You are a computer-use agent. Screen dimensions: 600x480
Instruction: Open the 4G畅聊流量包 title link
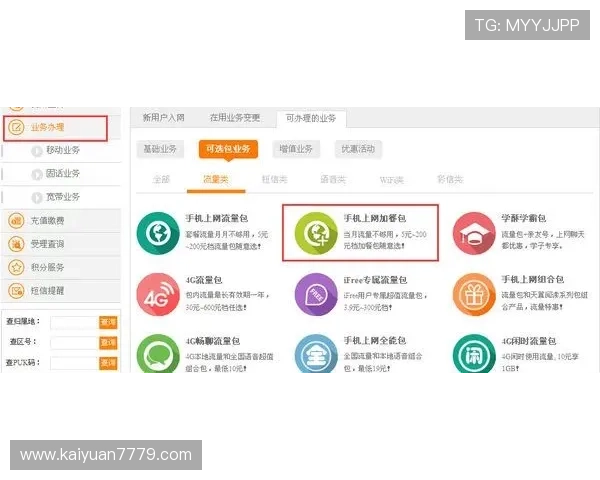click(213, 341)
